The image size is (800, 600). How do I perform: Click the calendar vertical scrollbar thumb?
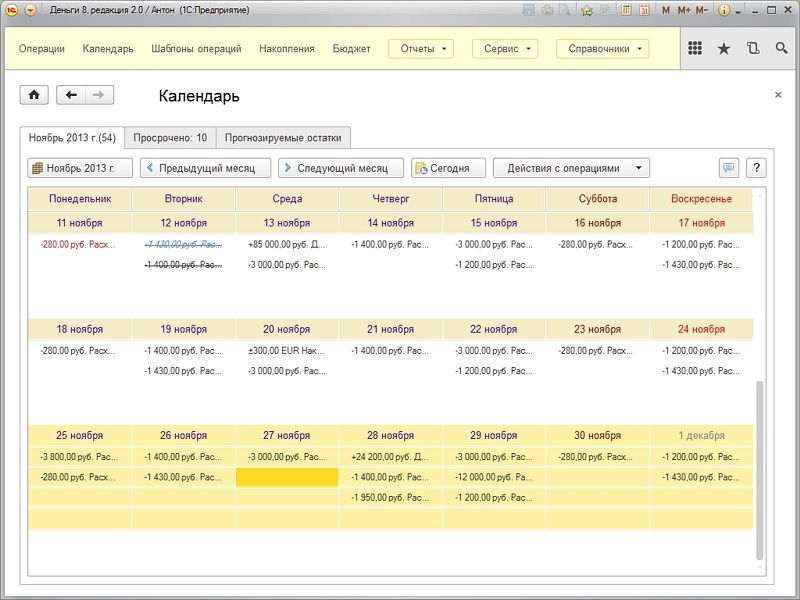tap(760, 469)
